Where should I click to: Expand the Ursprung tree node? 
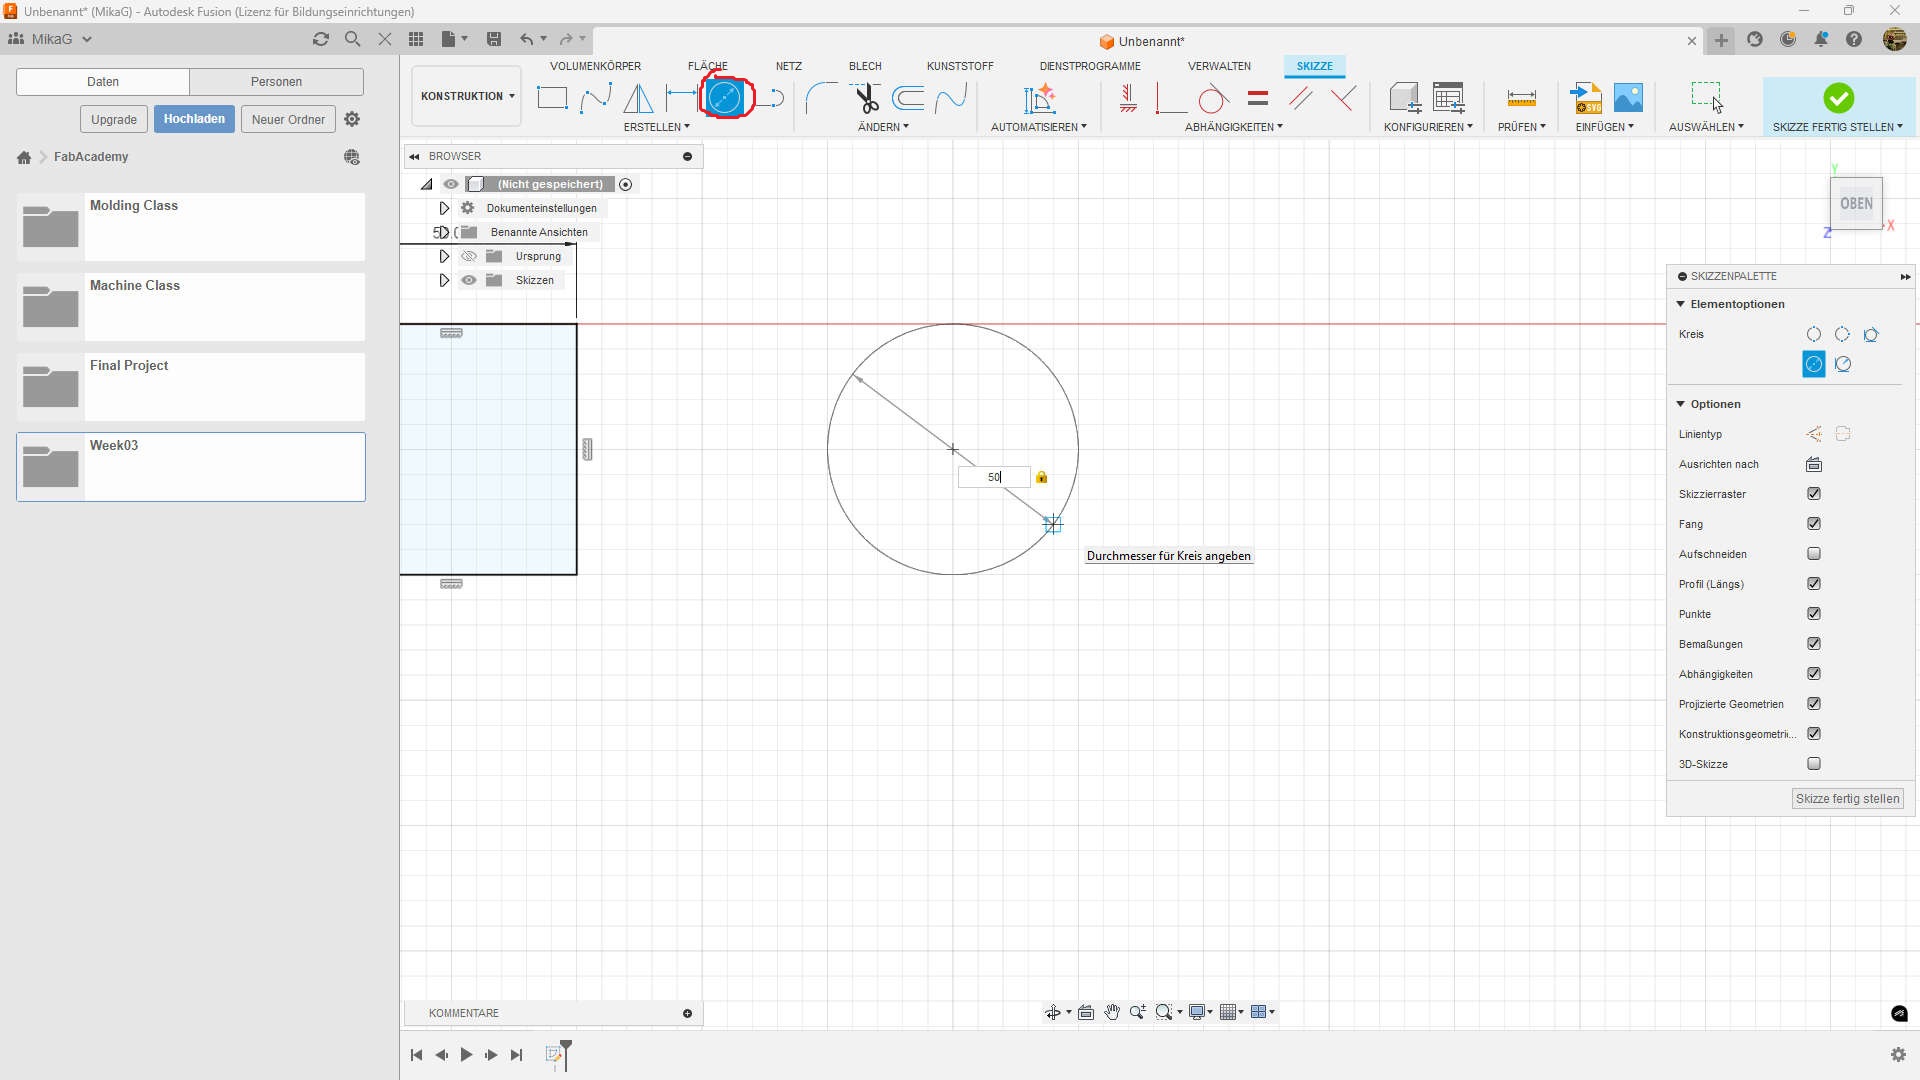coord(444,256)
